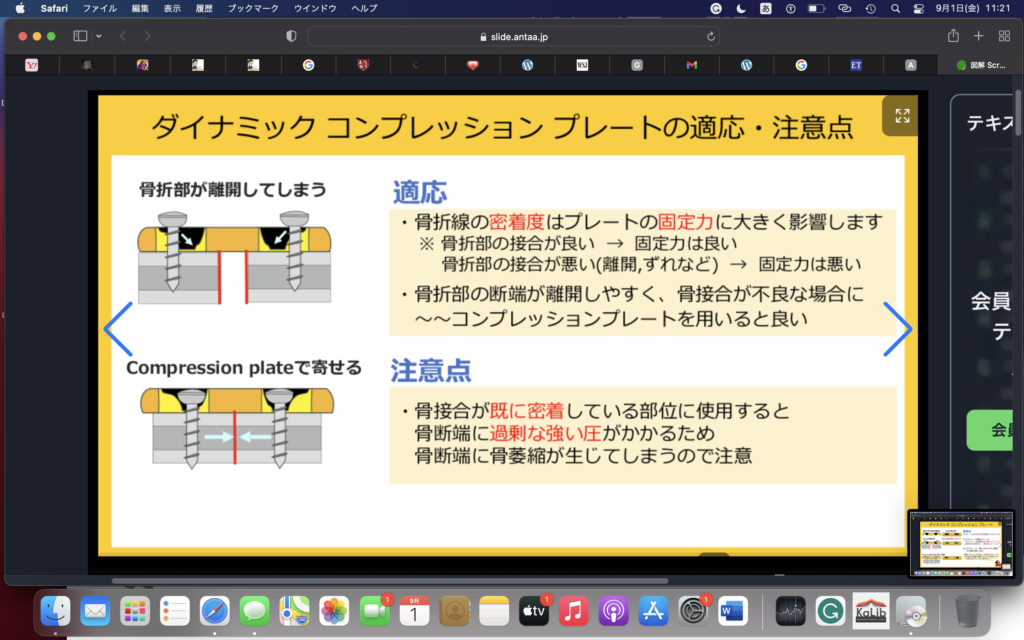The width and height of the screenshot is (1024, 640).
Task: Go to the previous slide arrow
Action: 118,329
